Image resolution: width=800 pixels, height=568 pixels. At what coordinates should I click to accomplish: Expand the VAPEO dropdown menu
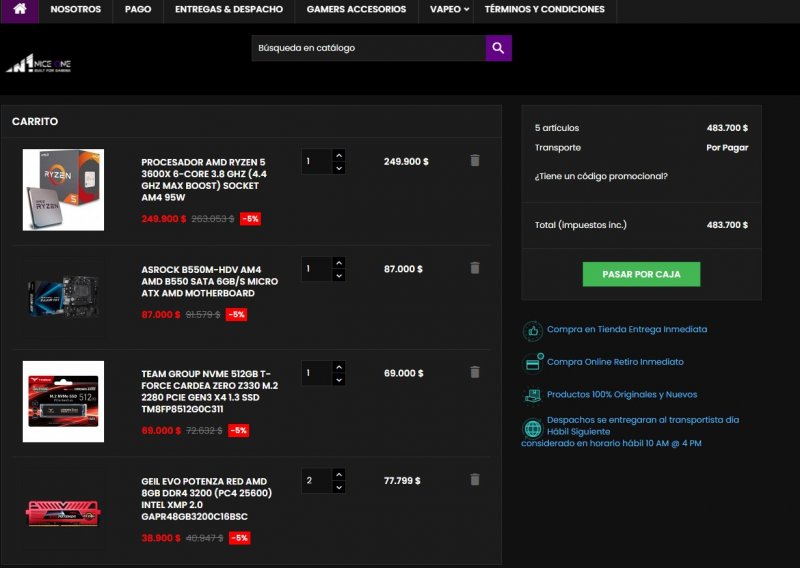pyautogui.click(x=449, y=9)
